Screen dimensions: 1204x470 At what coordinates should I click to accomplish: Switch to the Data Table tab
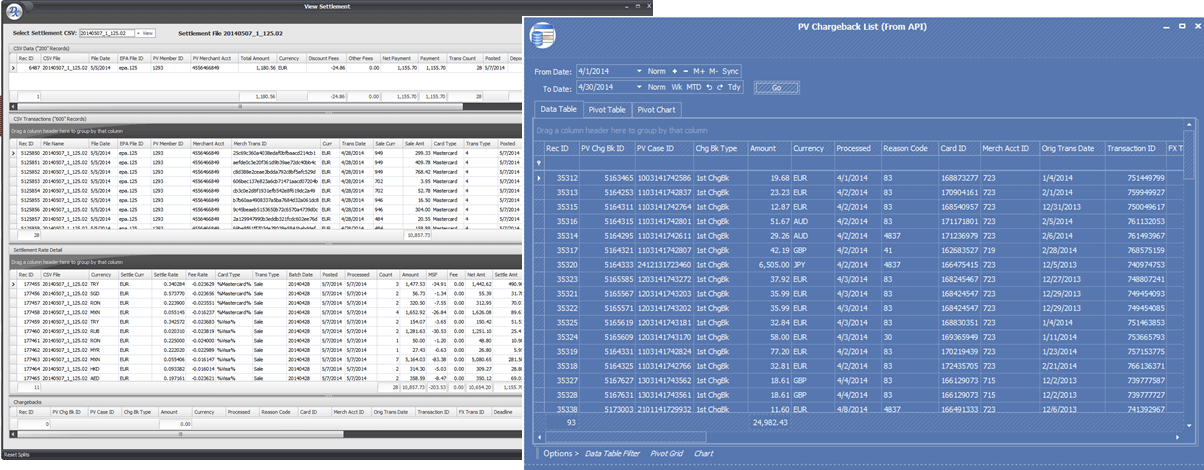pyautogui.click(x=558, y=109)
